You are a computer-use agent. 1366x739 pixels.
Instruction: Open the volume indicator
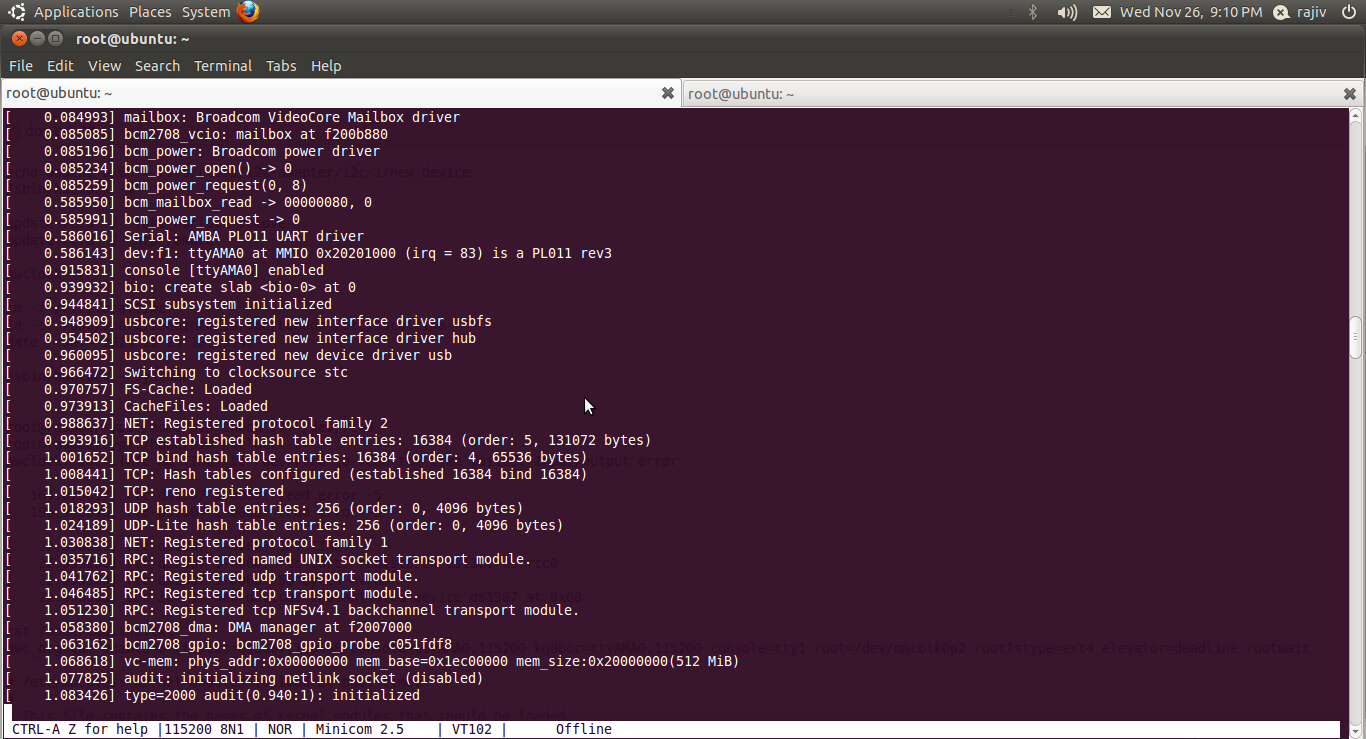click(1066, 12)
